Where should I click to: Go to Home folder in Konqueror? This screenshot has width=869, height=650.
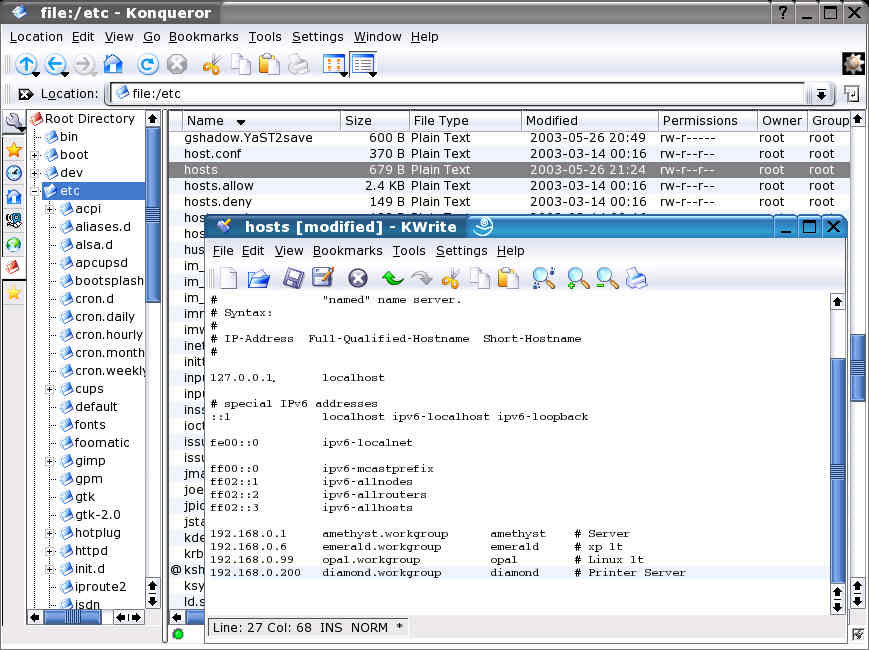(114, 64)
